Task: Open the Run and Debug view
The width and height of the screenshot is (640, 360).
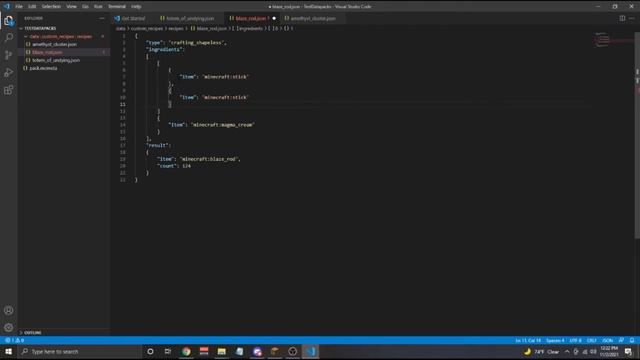Action: (9, 73)
